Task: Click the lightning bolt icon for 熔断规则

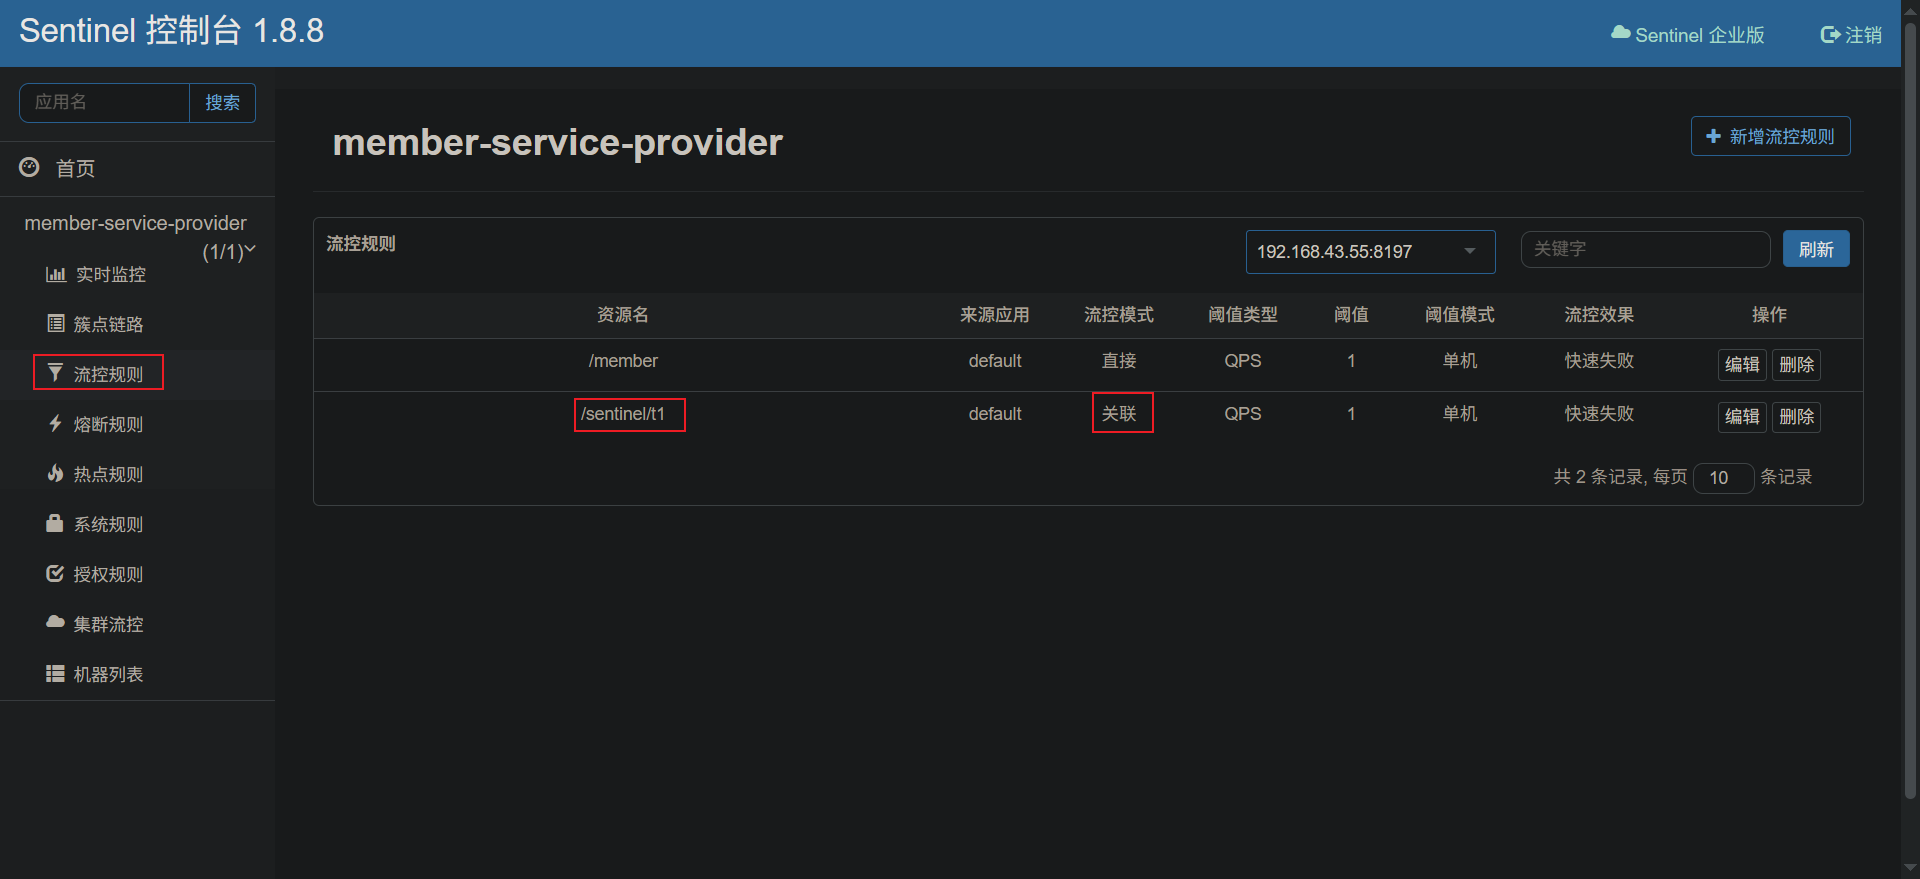Action: (56, 423)
